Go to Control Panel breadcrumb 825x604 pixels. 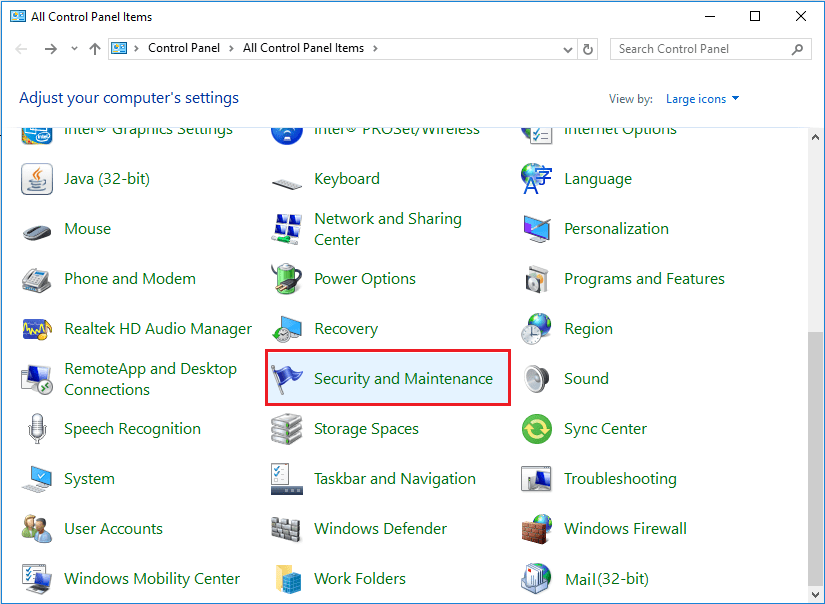click(184, 48)
